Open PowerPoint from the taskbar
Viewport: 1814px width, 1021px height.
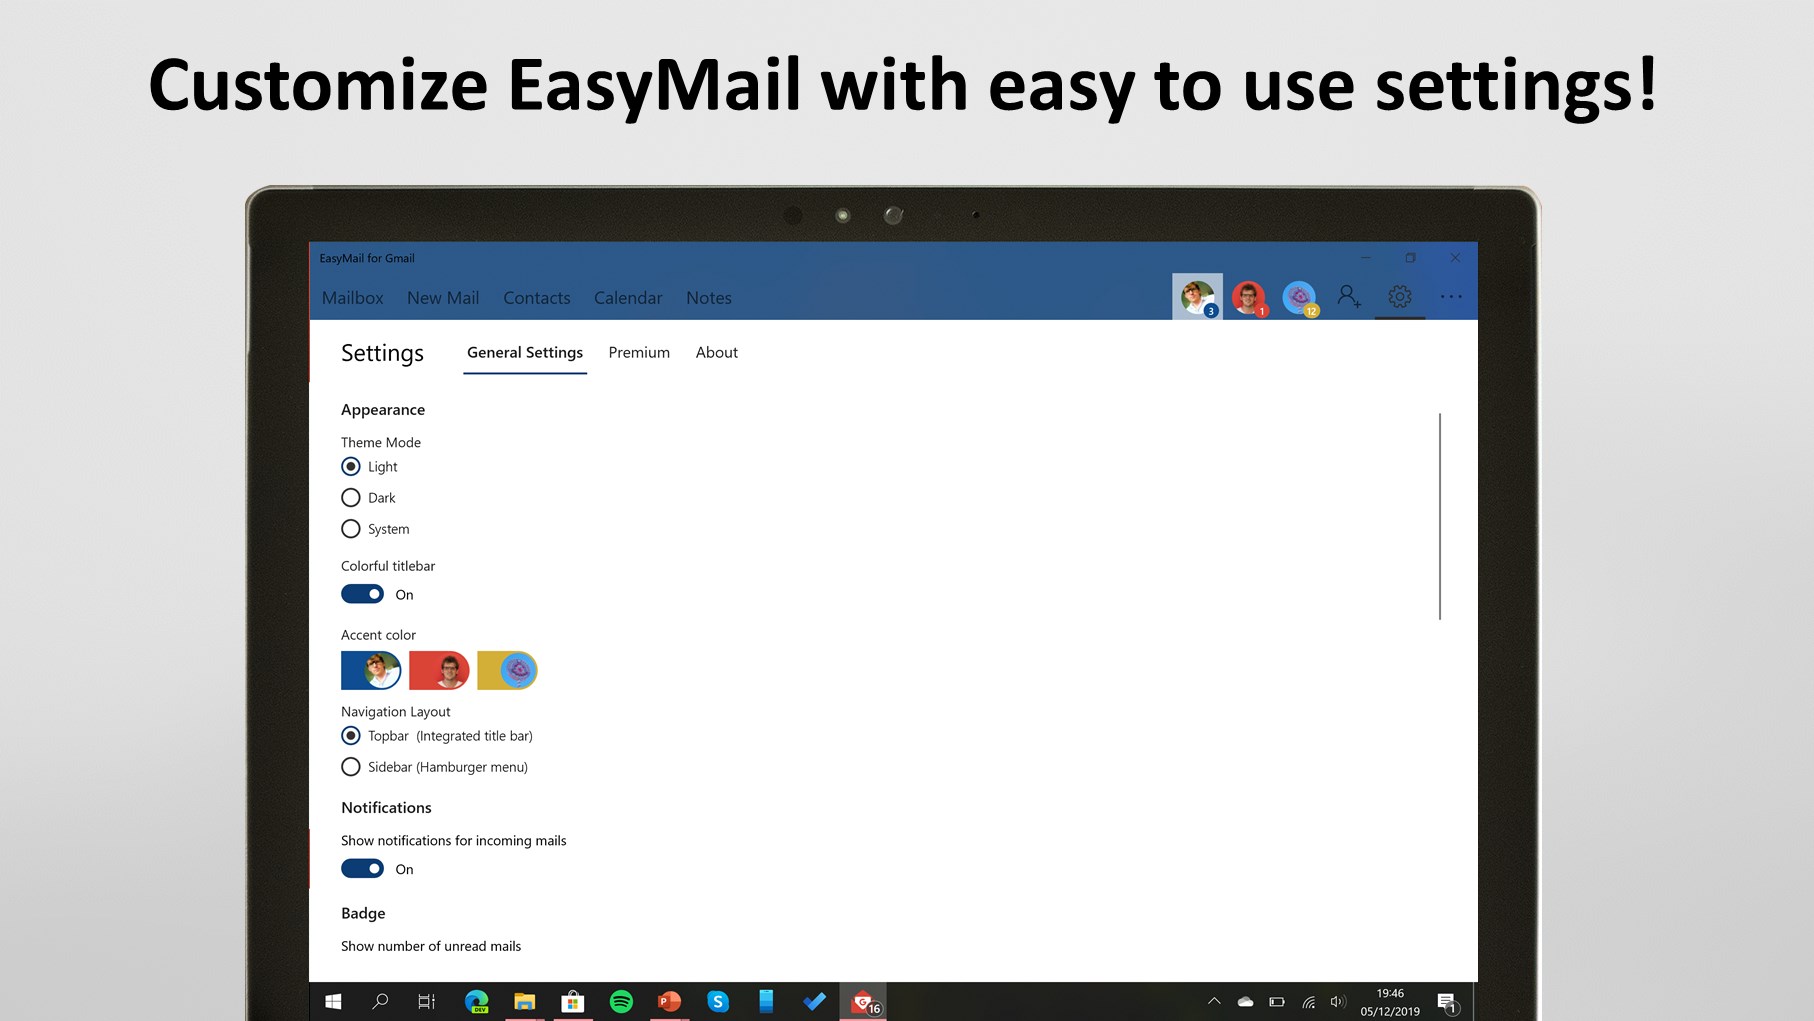click(669, 1001)
